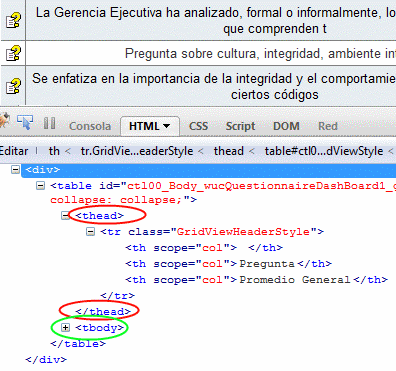
Task: Open the Firebug bug menu icon
Action: click(4, 121)
